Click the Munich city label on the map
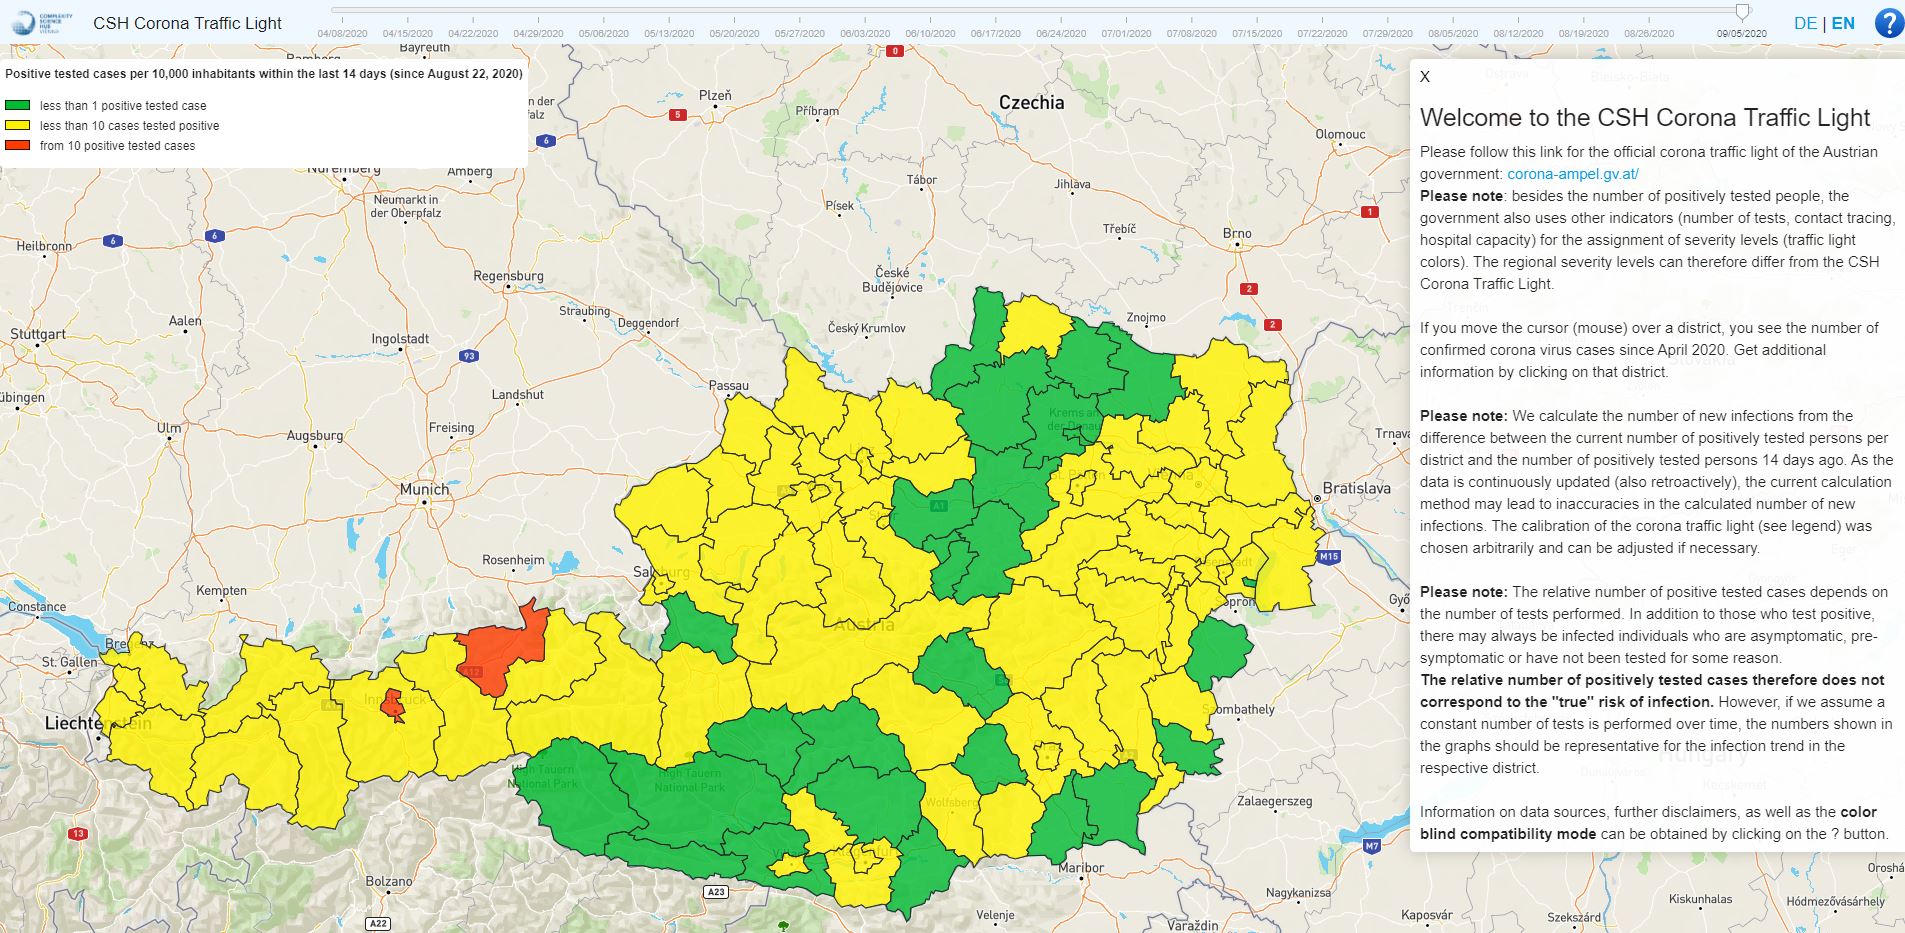 (x=424, y=489)
